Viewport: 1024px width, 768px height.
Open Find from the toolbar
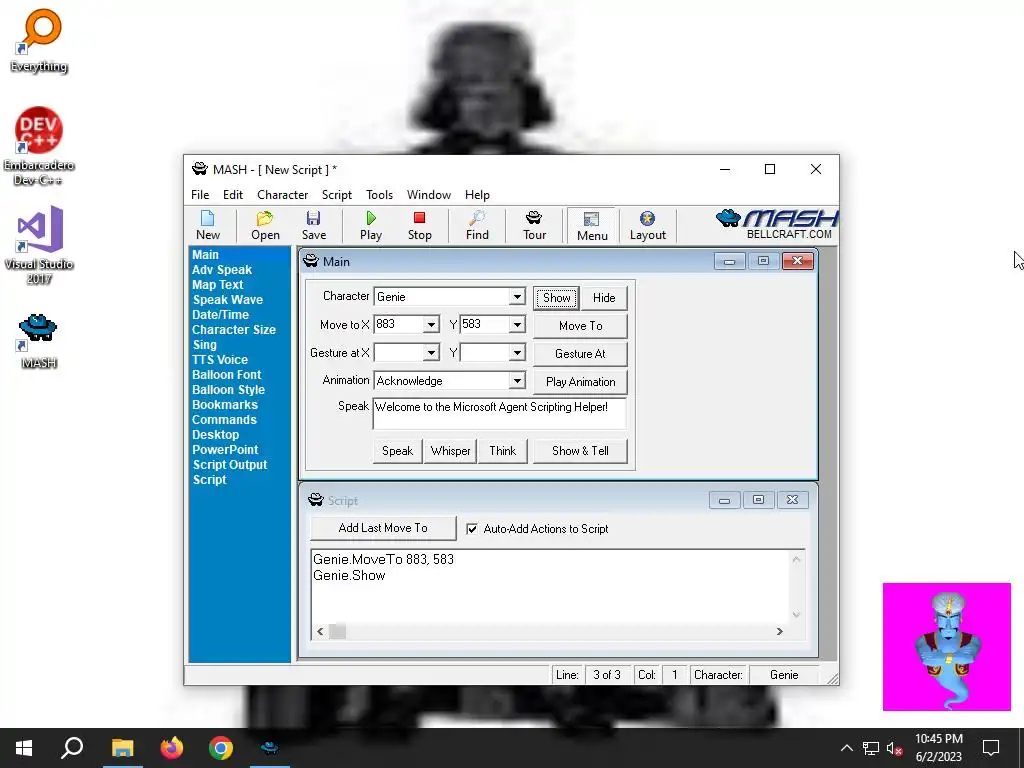pyautogui.click(x=477, y=225)
